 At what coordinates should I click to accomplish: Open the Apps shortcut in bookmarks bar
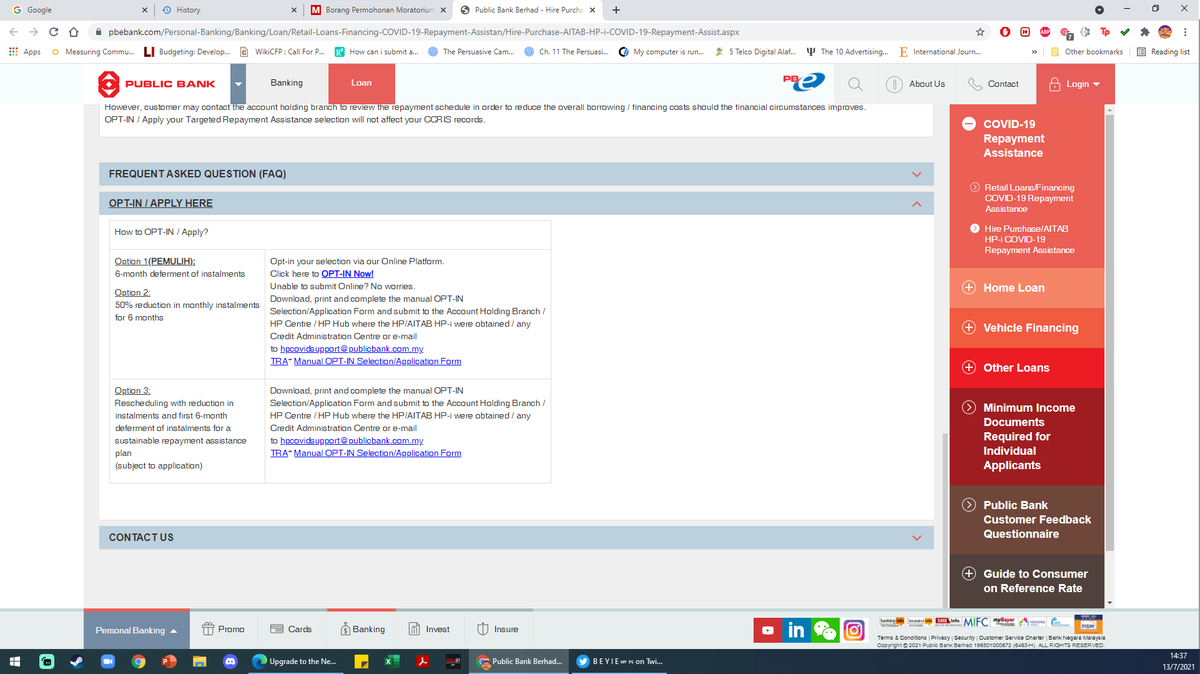pyautogui.click(x=24, y=51)
